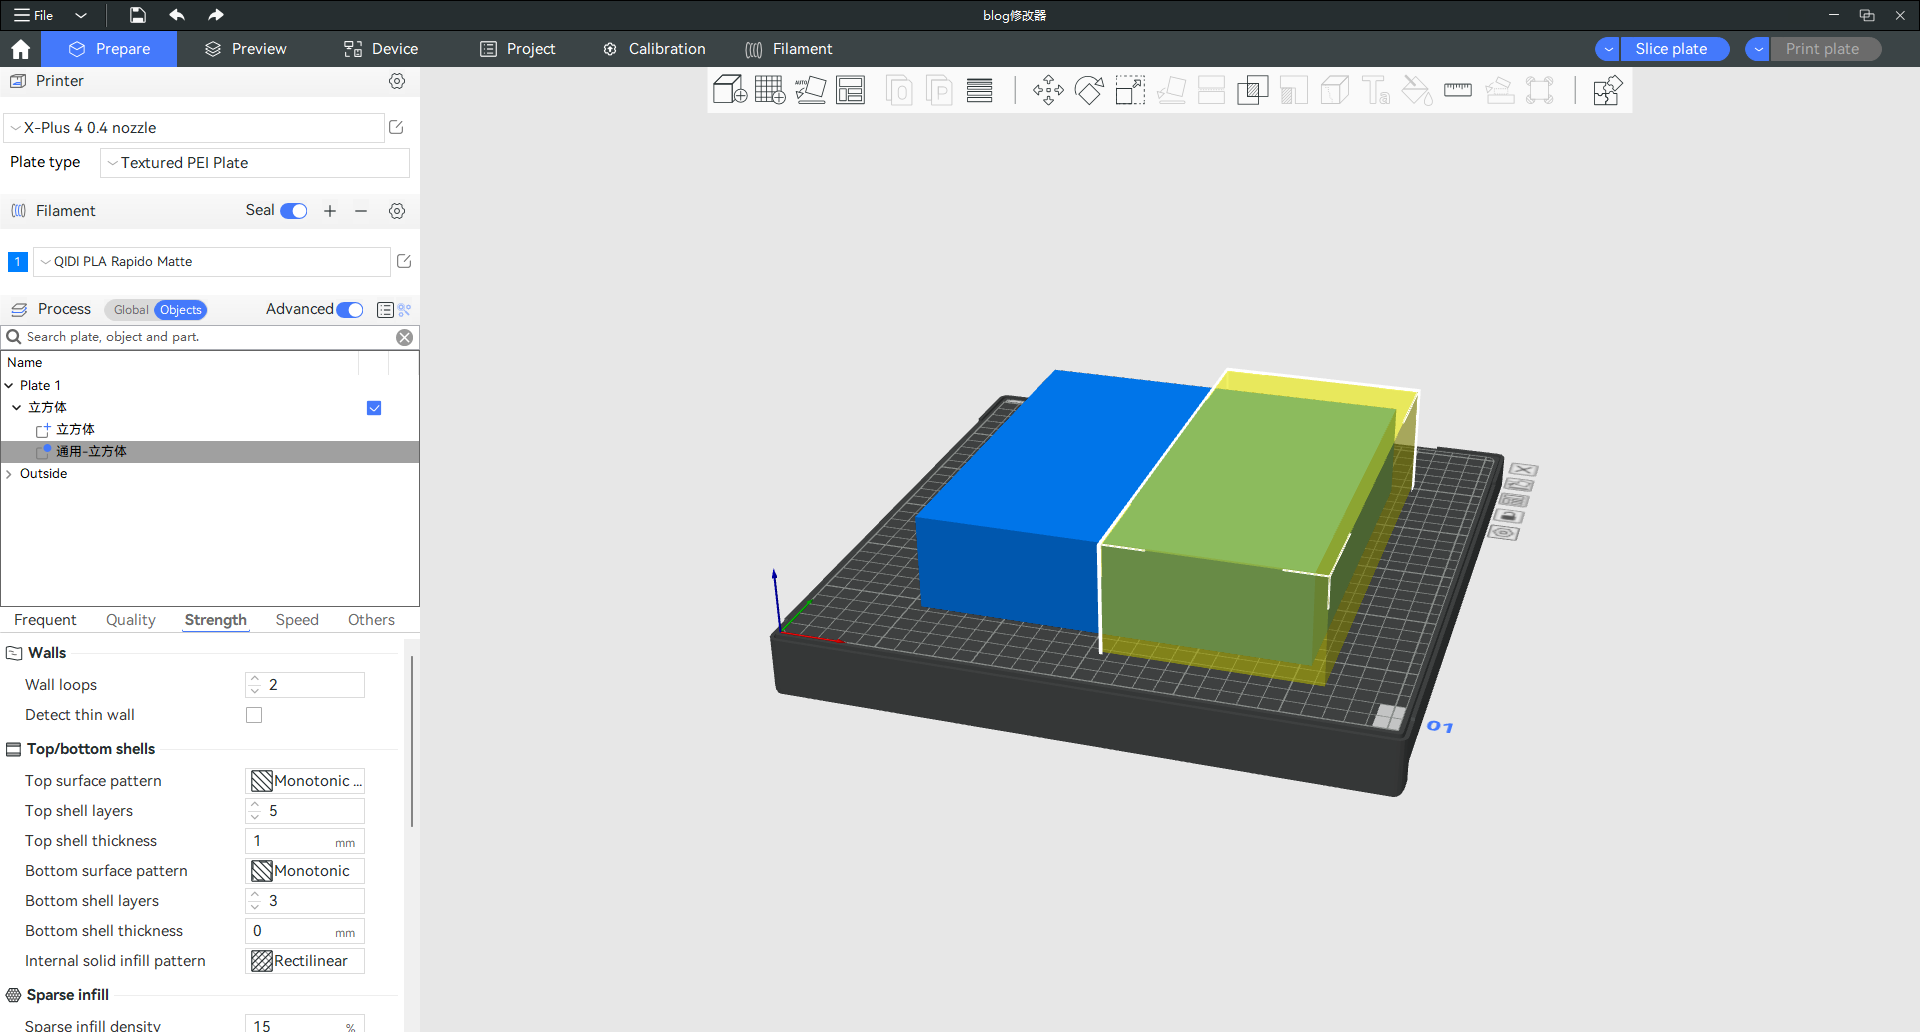Screen dimensions: 1920x1032
Task: Expand the Outside tree node
Action: (9, 474)
